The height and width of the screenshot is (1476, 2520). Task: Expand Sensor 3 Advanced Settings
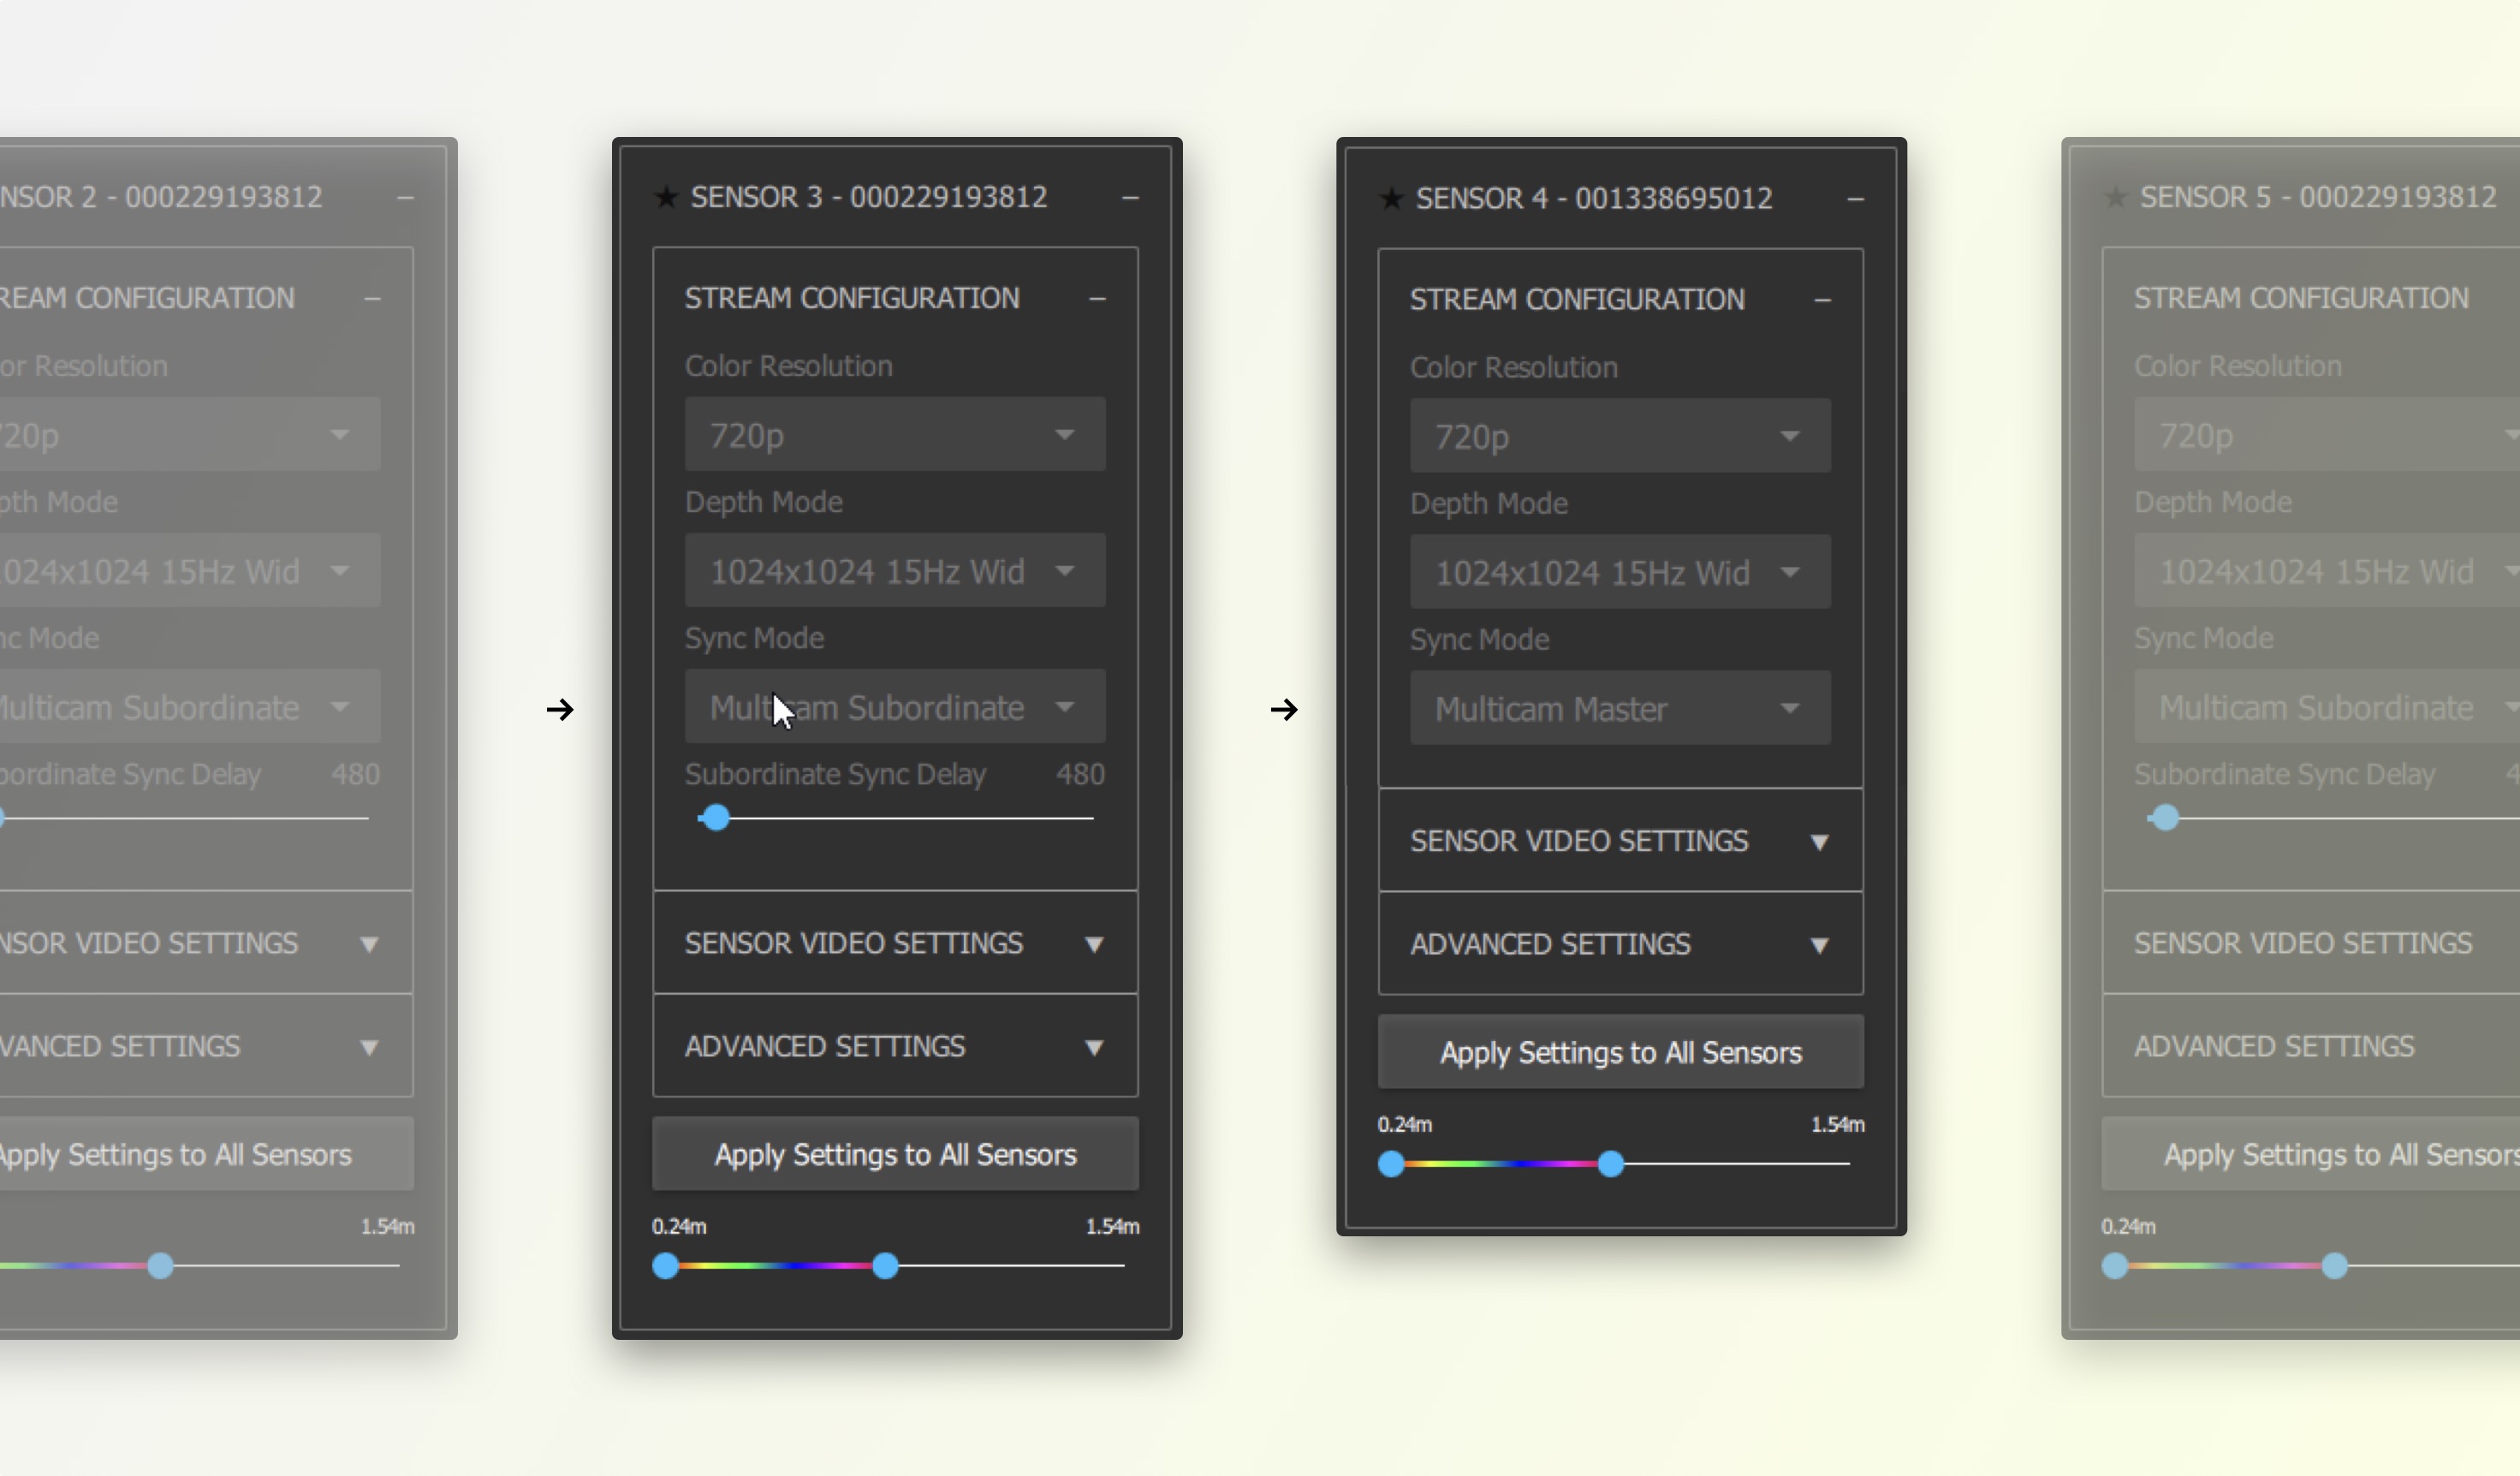pyautogui.click(x=1094, y=1047)
